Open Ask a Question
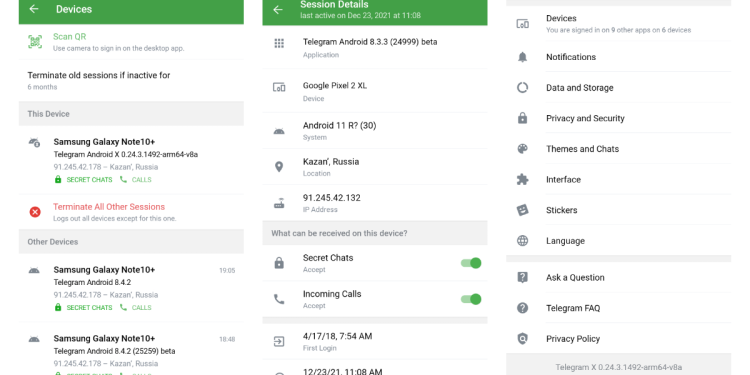Viewport: 750px width, 375px height. click(x=618, y=277)
